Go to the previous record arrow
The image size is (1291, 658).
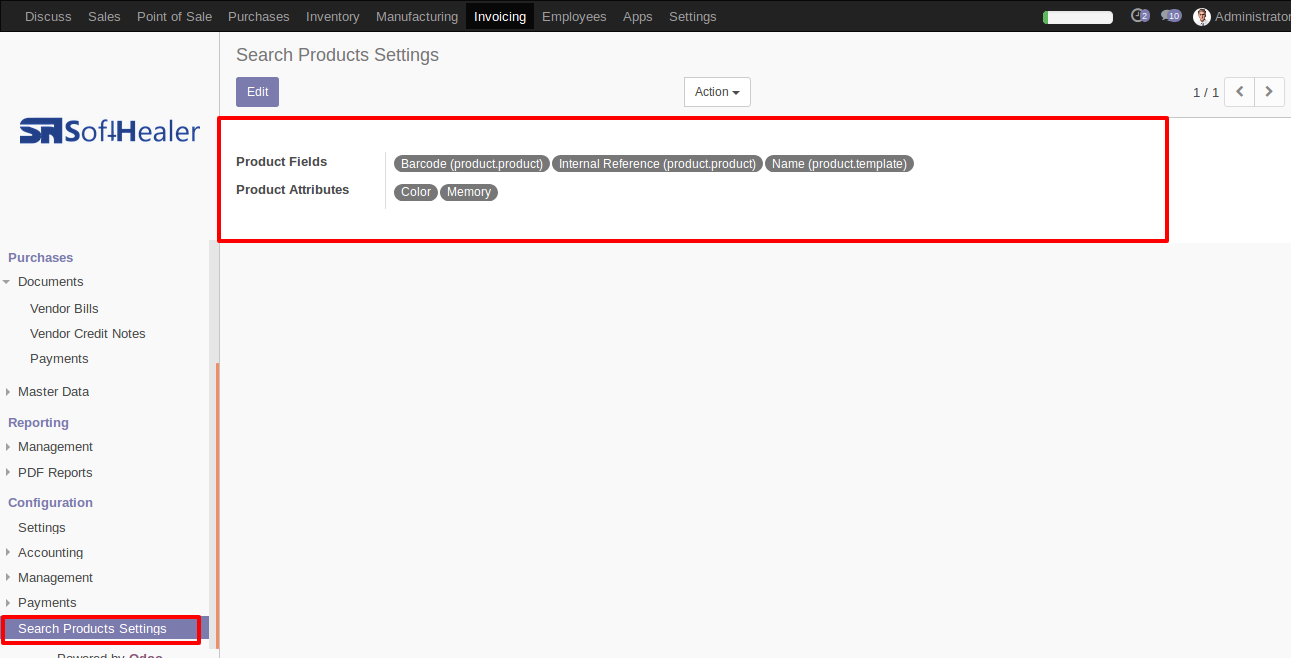click(1239, 92)
